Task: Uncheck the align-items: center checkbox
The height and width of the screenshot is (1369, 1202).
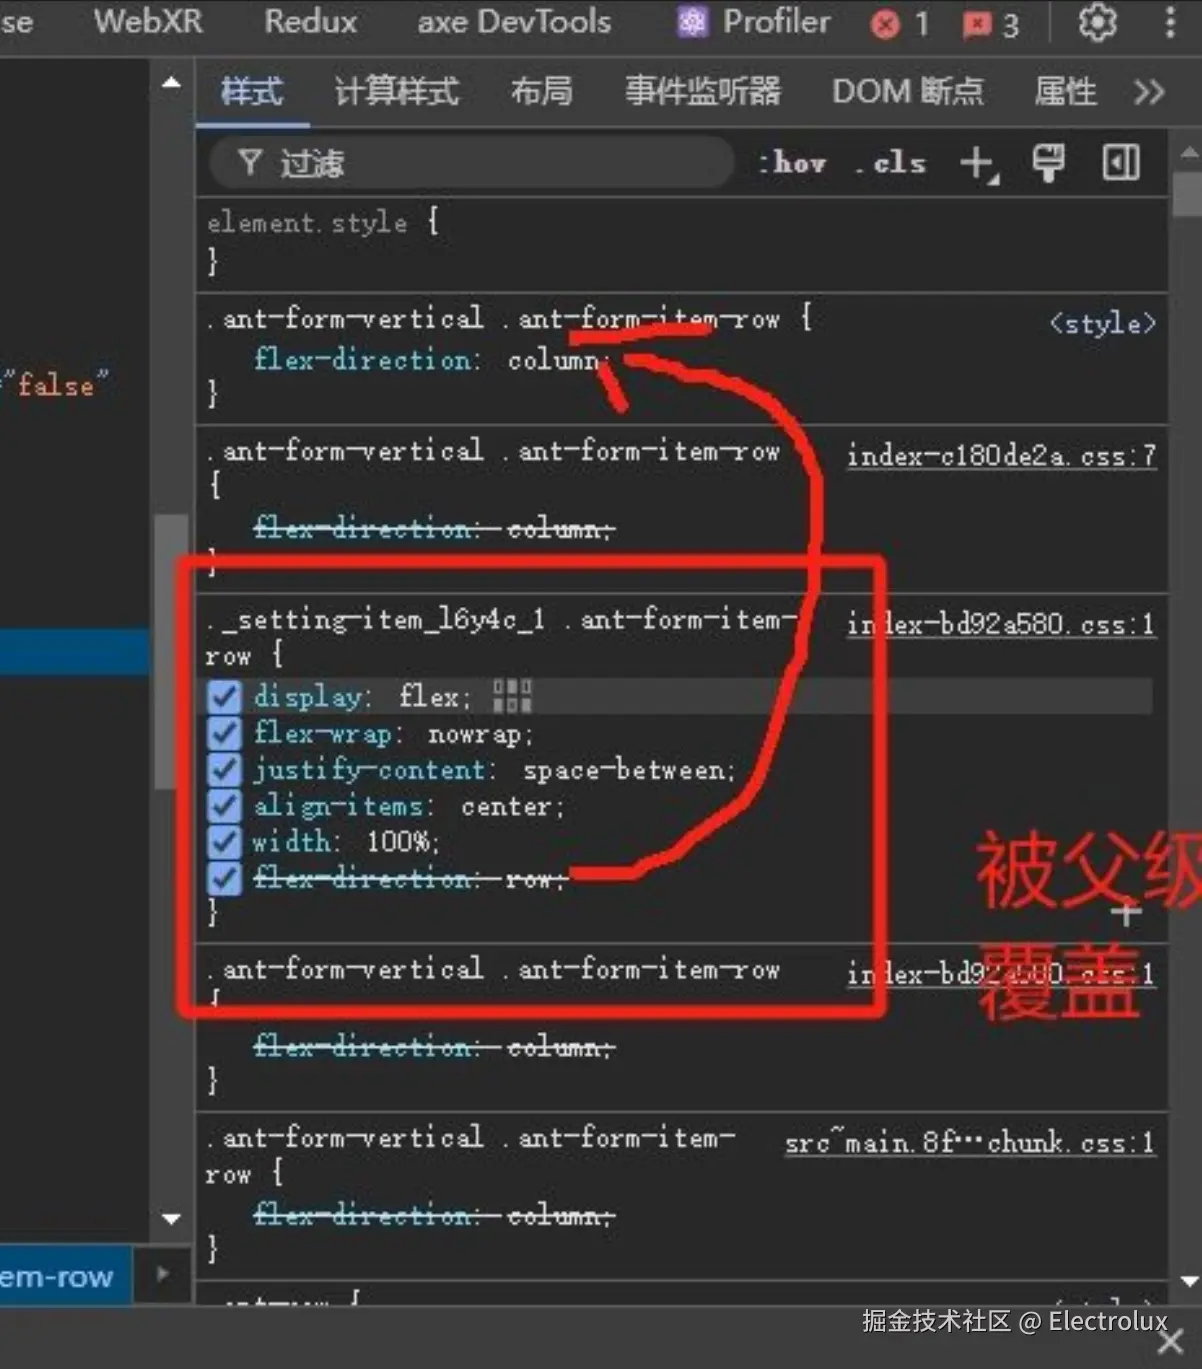Action: point(224,806)
